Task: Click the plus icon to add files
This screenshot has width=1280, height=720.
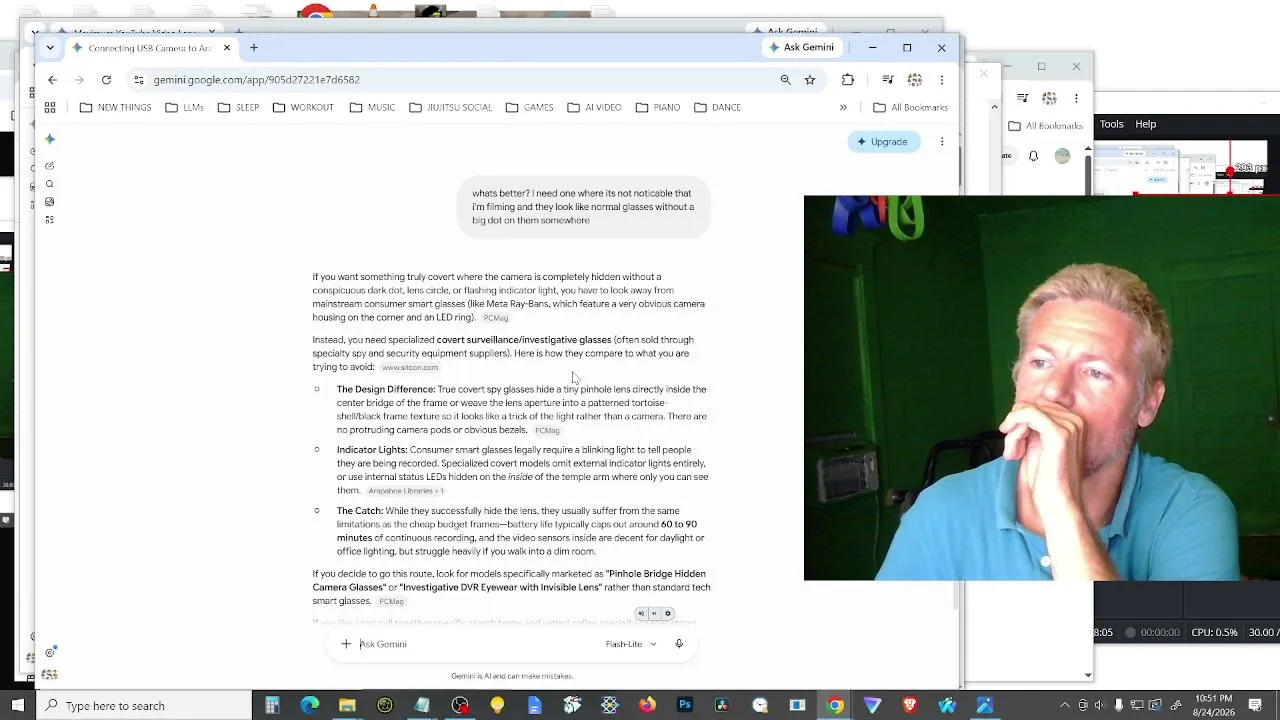Action: pos(346,644)
